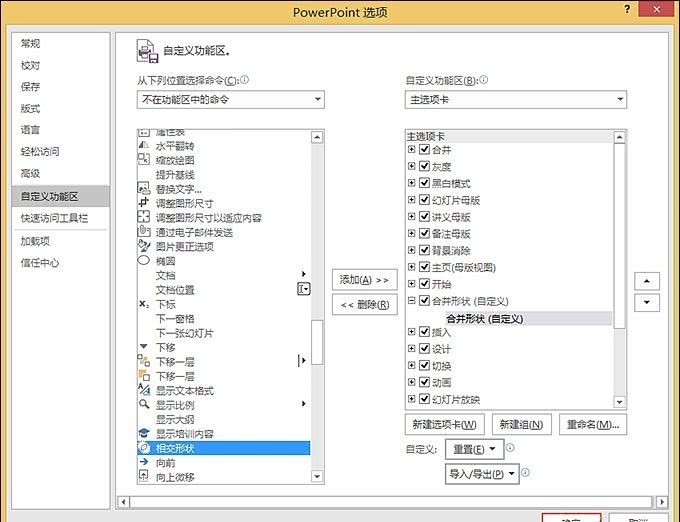Select the 合并形状 (自定义) group row

pyautogui.click(x=528, y=319)
